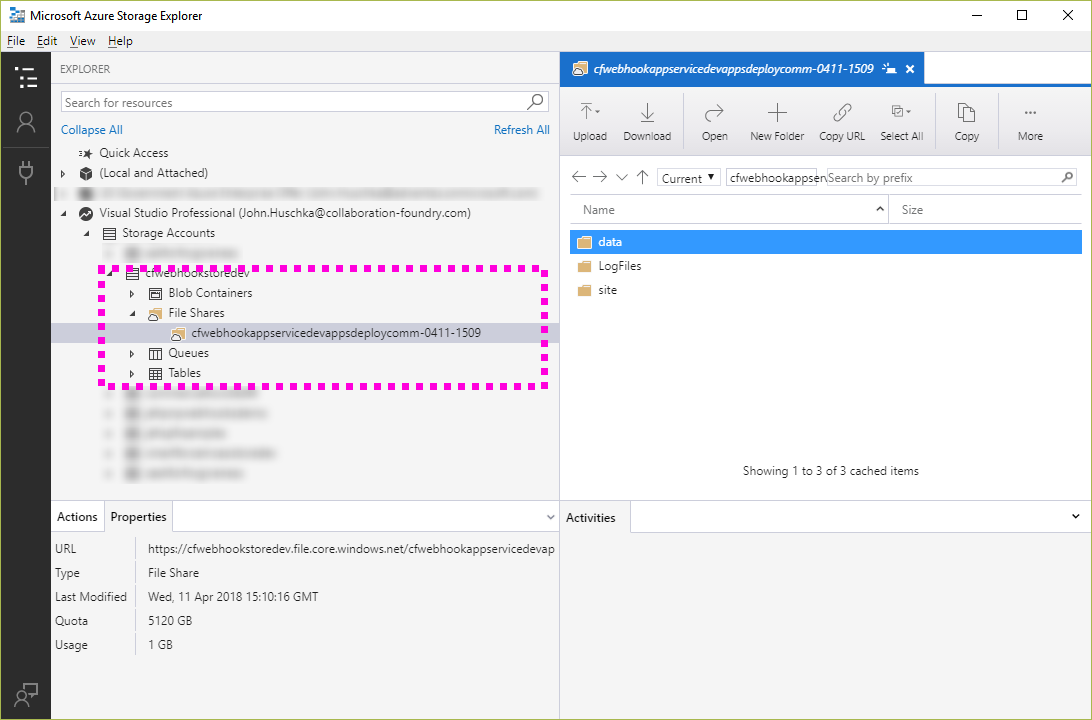1092x720 pixels.
Task: Expand the Tables node
Action: 132,374
